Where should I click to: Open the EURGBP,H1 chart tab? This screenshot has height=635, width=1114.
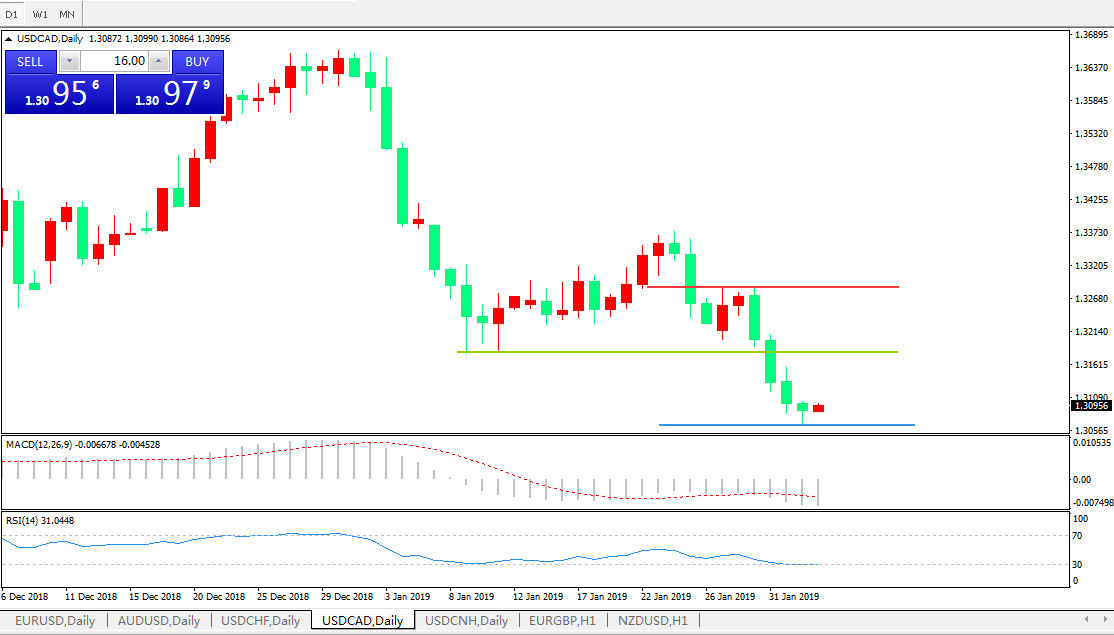(x=562, y=621)
